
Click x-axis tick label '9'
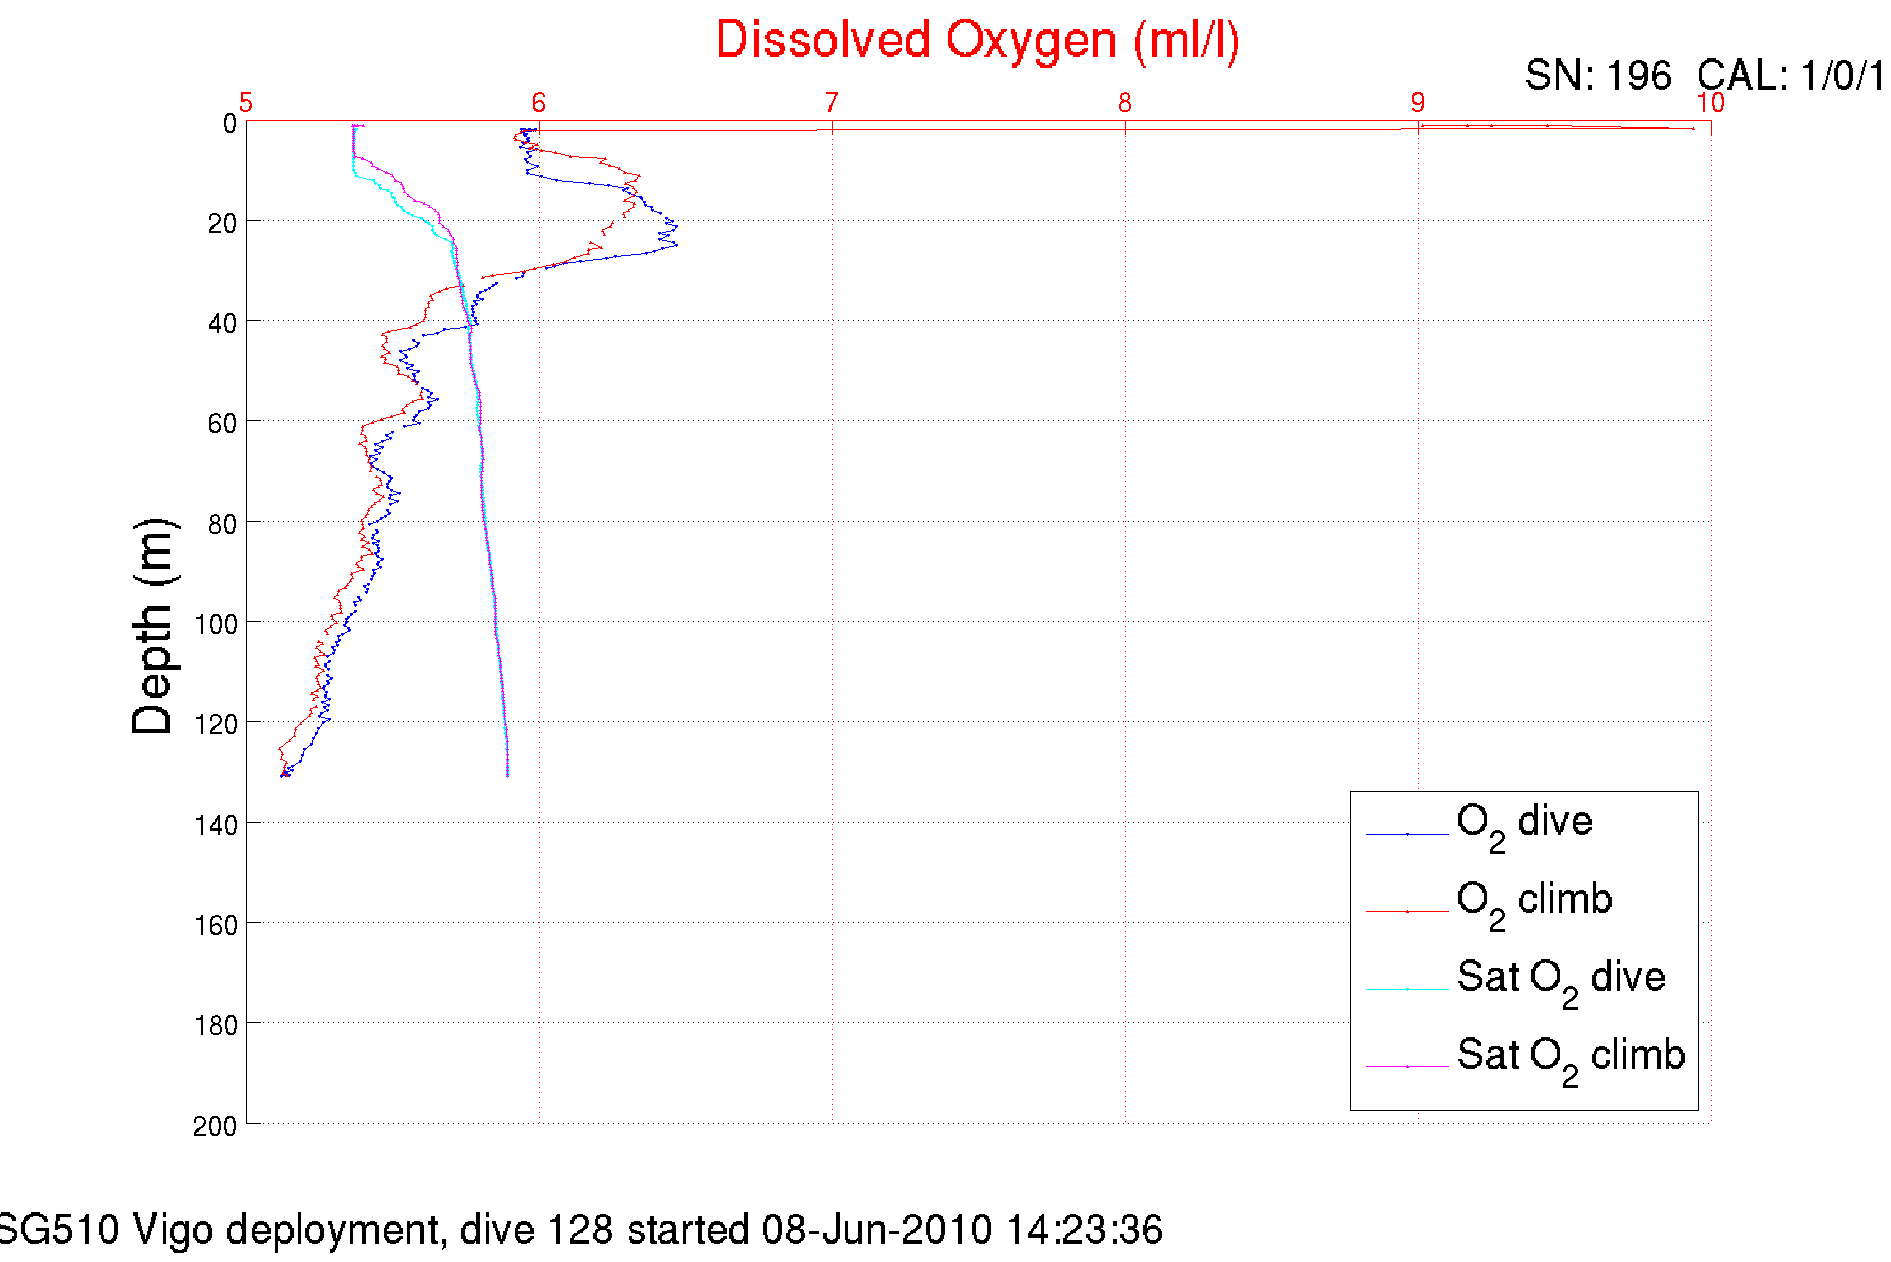1418,103
